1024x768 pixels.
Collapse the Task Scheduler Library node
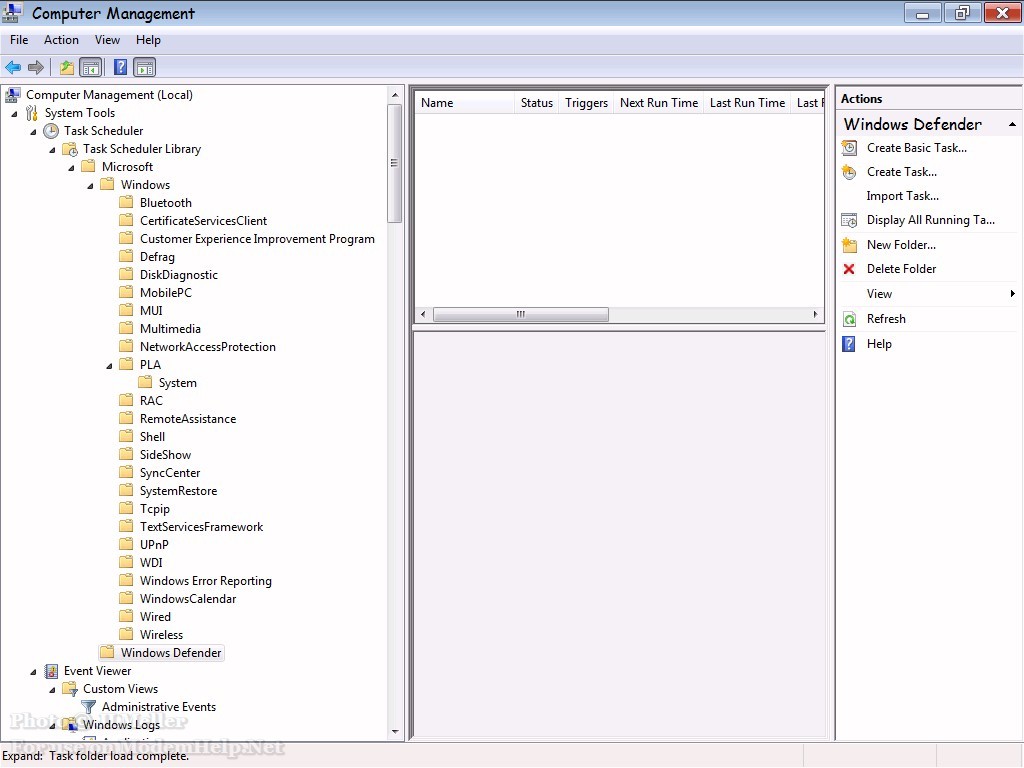pos(52,150)
